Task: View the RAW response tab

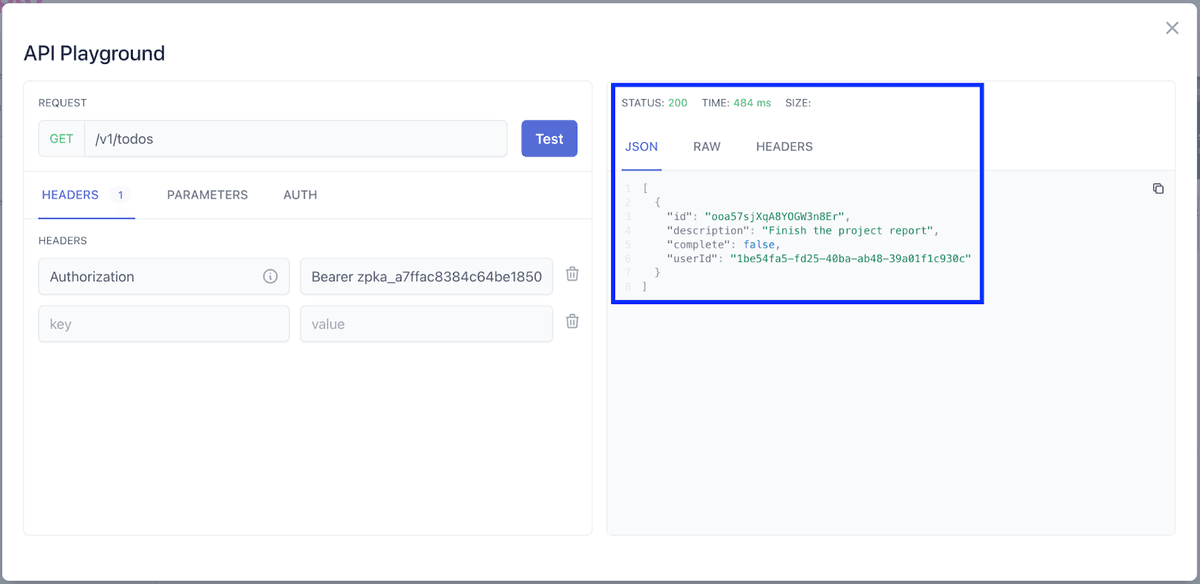Action: pyautogui.click(x=706, y=146)
